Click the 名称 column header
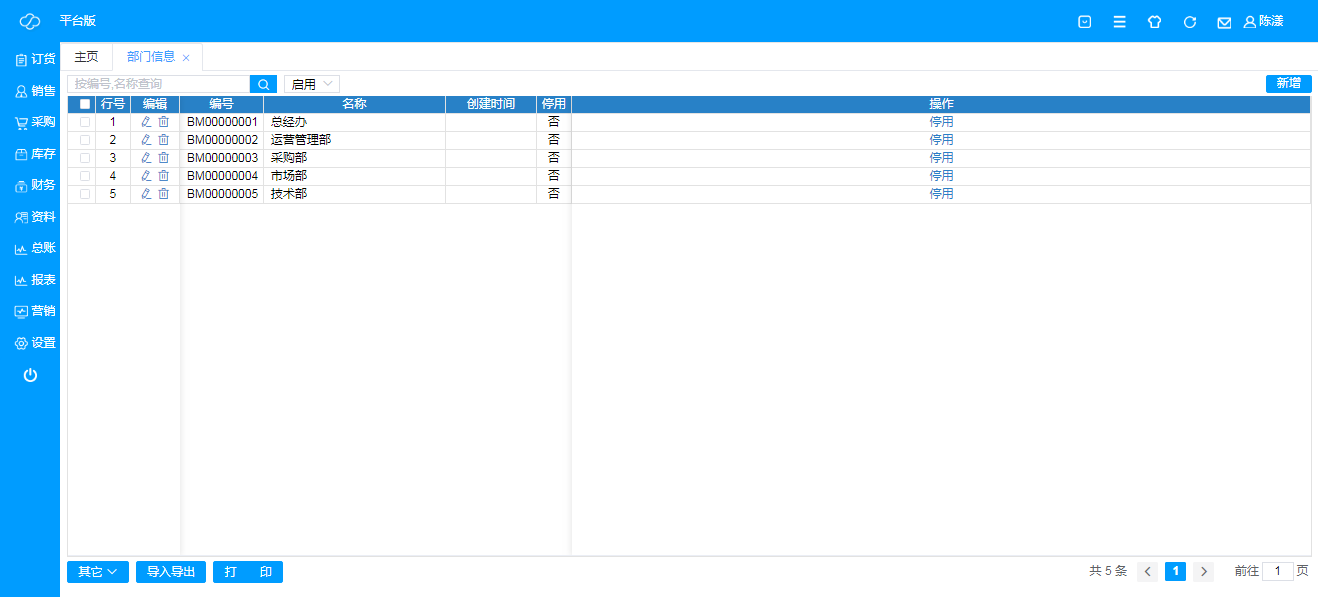Screen dimensions: 1318x597 354,104
